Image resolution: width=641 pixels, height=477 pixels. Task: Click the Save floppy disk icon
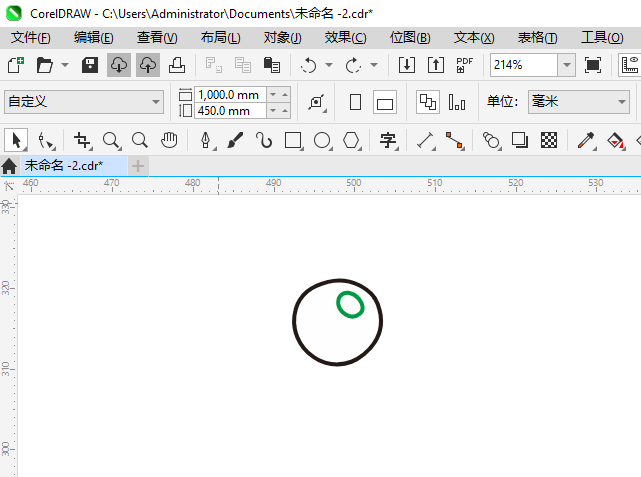pyautogui.click(x=89, y=65)
